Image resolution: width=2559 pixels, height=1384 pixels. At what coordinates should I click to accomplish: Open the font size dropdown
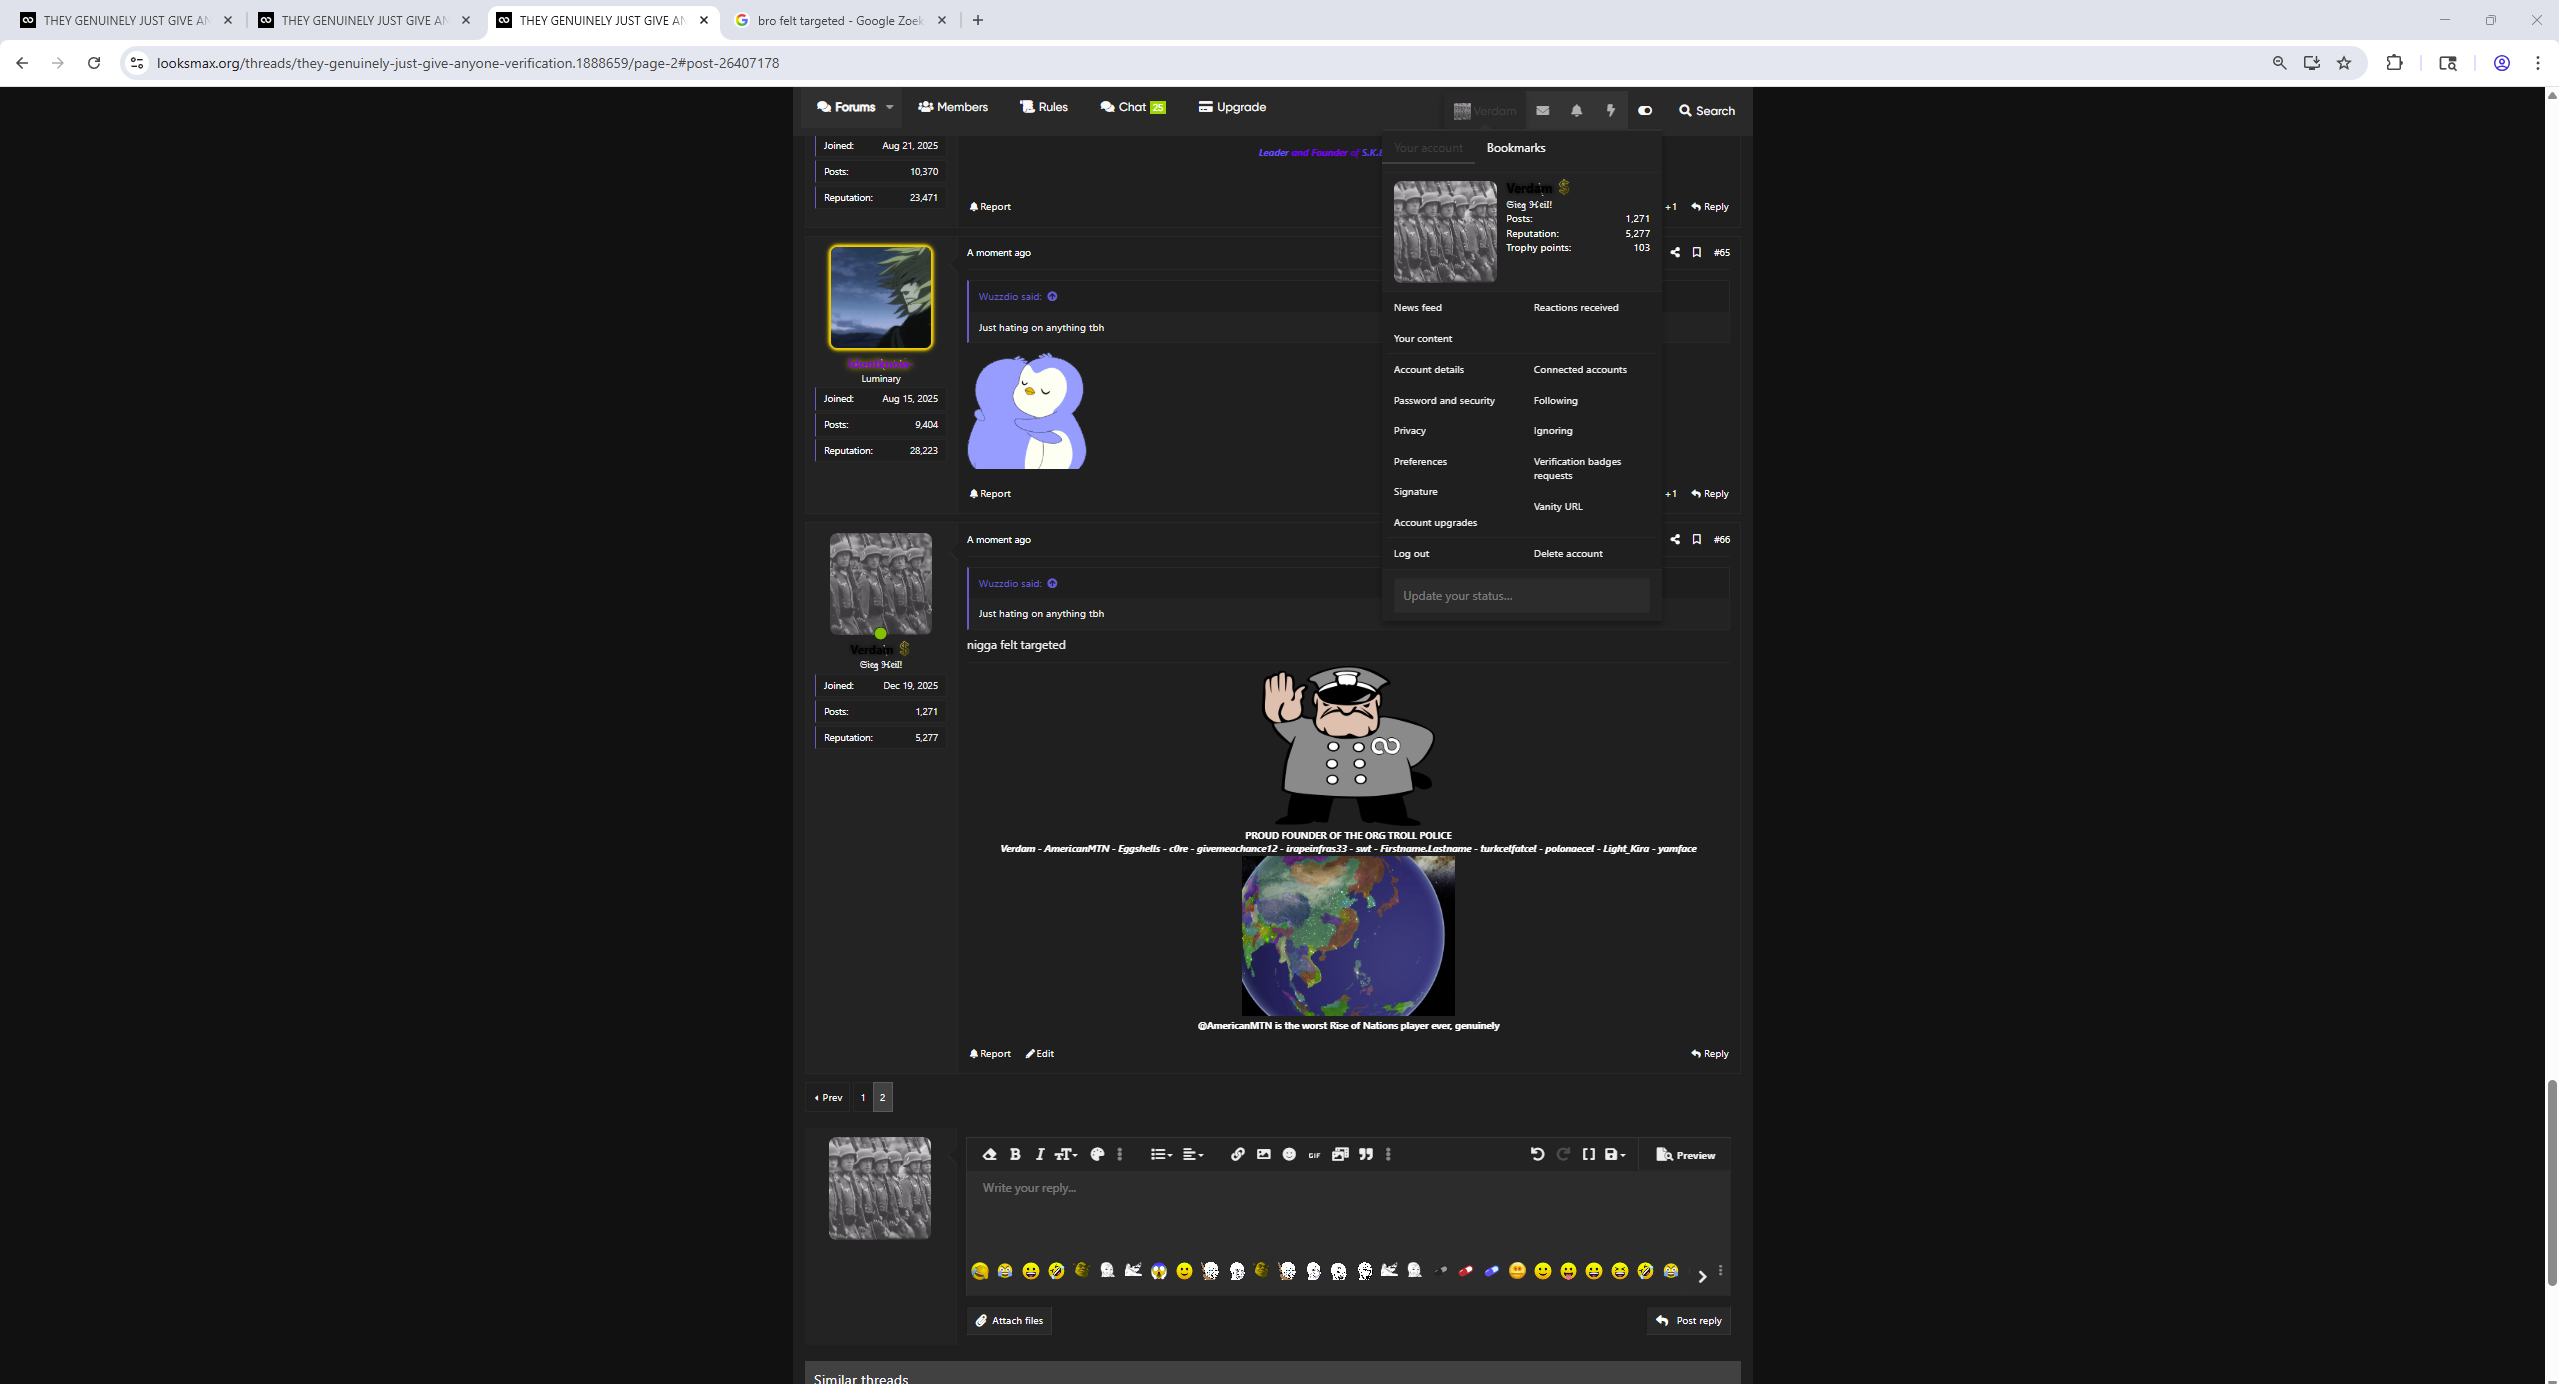click(x=1066, y=1154)
